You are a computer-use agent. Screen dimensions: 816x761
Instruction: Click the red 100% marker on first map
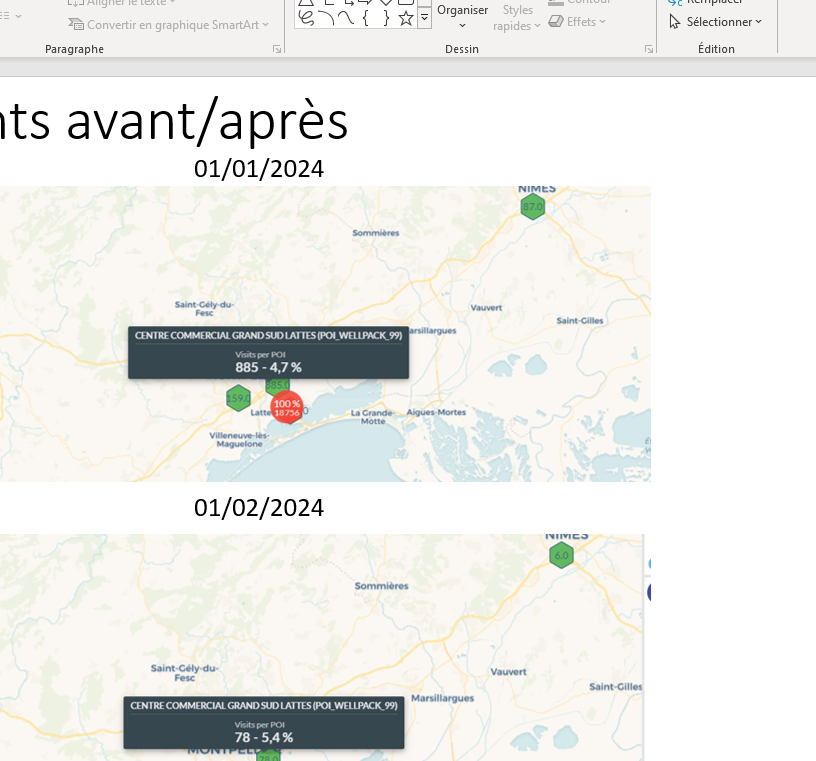[287, 407]
